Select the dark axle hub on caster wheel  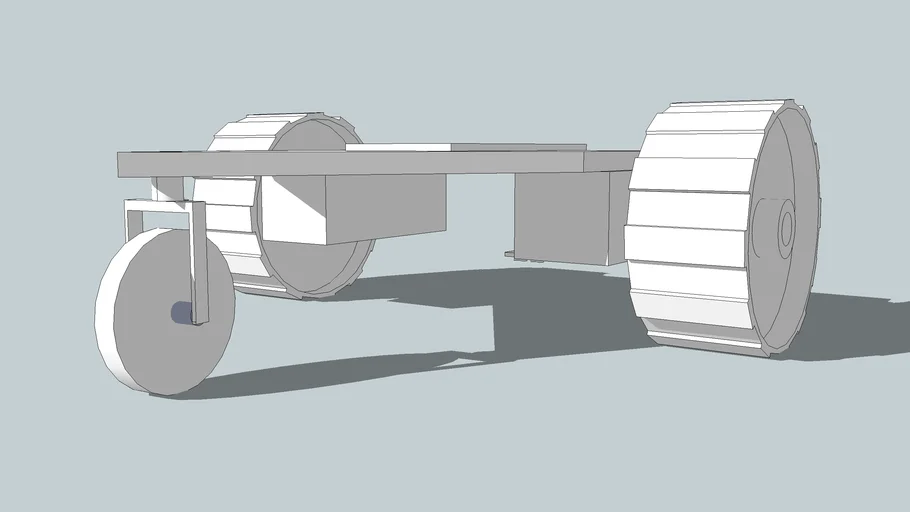(181, 313)
